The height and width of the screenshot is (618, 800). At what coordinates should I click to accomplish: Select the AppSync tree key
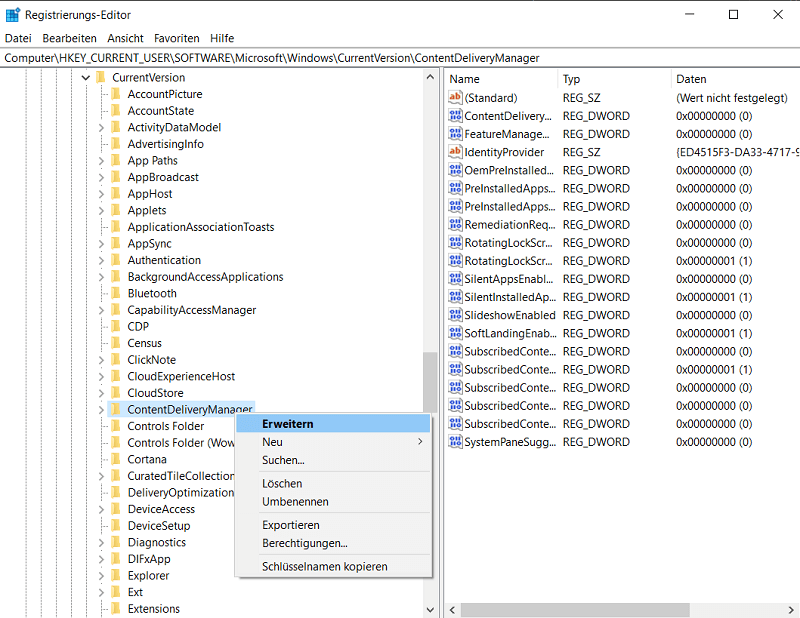pyautogui.click(x=149, y=243)
